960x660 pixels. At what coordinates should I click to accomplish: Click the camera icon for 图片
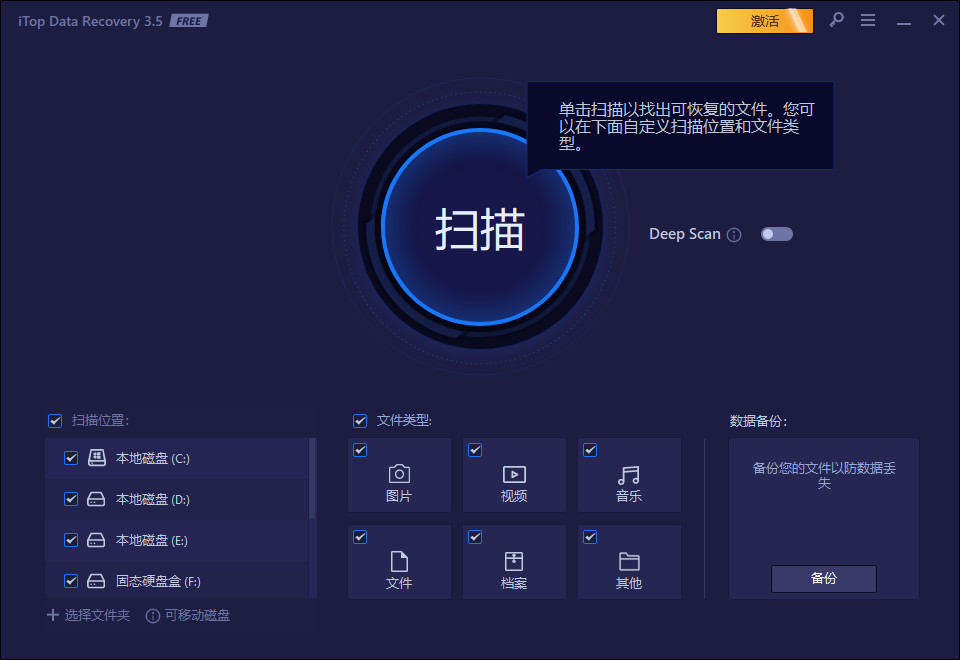399,474
